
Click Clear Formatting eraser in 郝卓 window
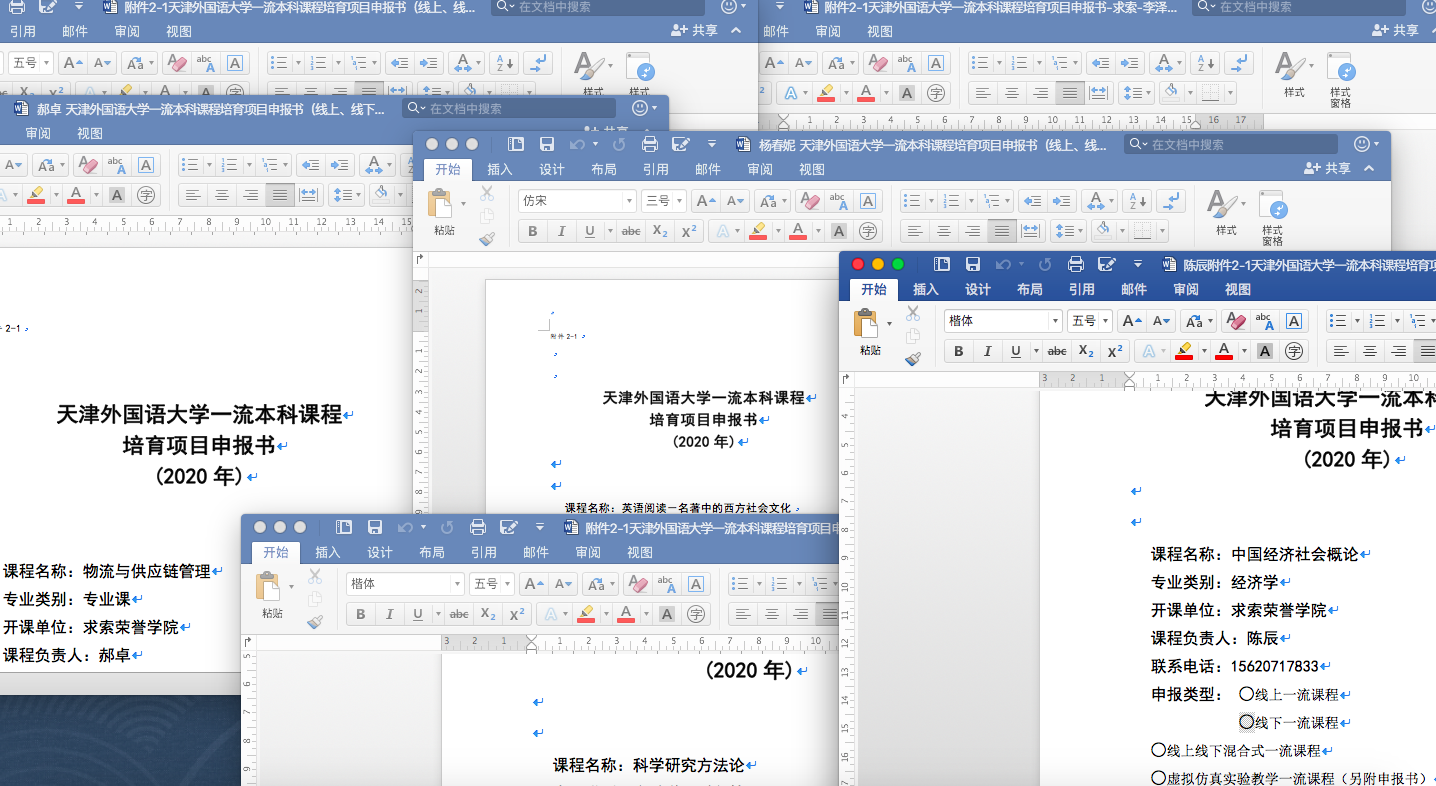click(x=88, y=165)
